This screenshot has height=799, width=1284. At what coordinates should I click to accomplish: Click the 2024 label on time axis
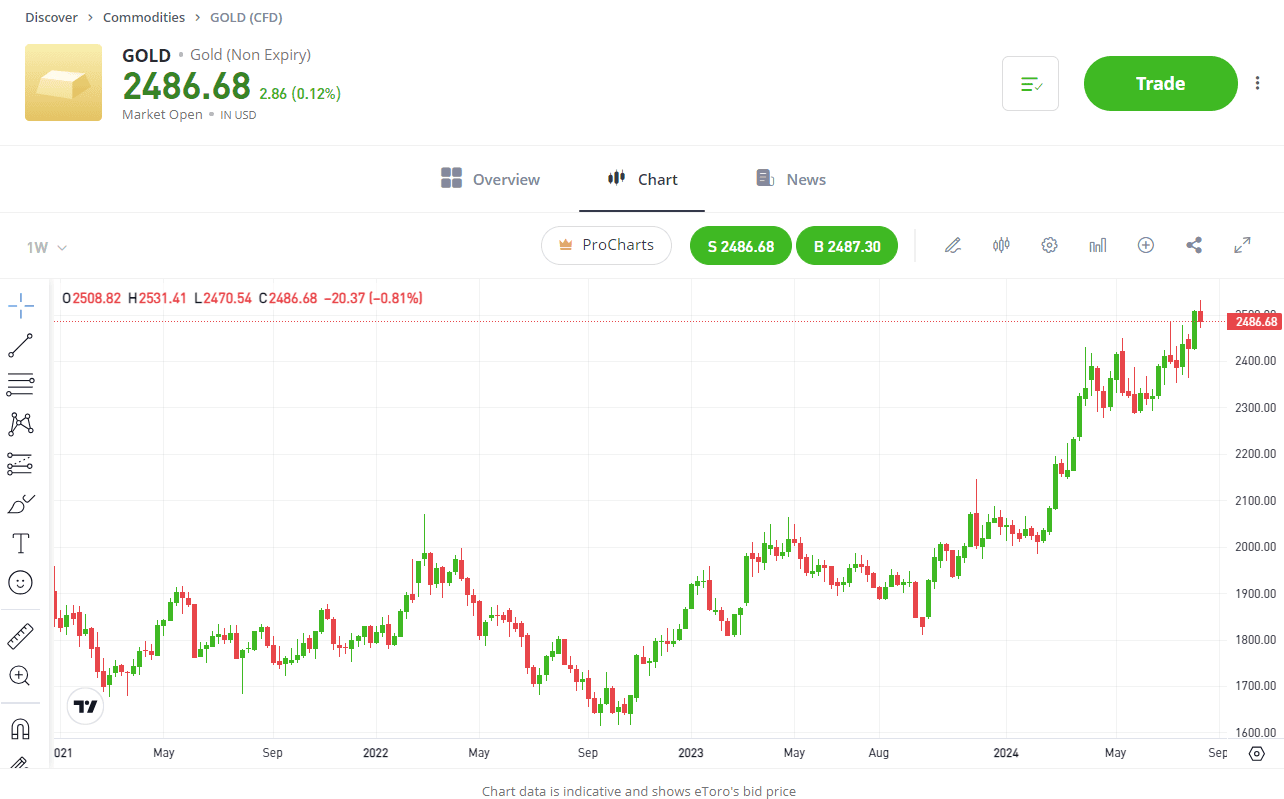[1006, 752]
